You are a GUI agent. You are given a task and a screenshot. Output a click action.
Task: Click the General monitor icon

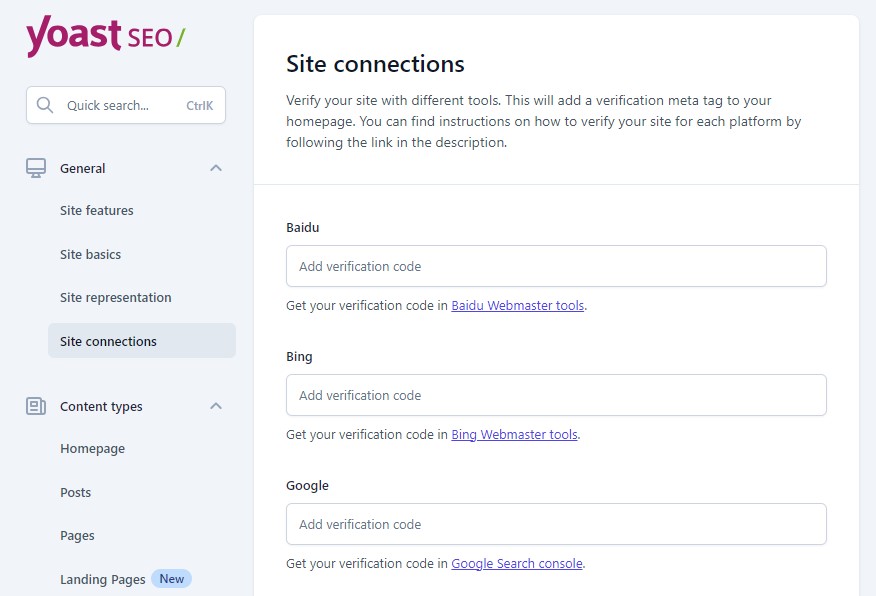coord(36,168)
